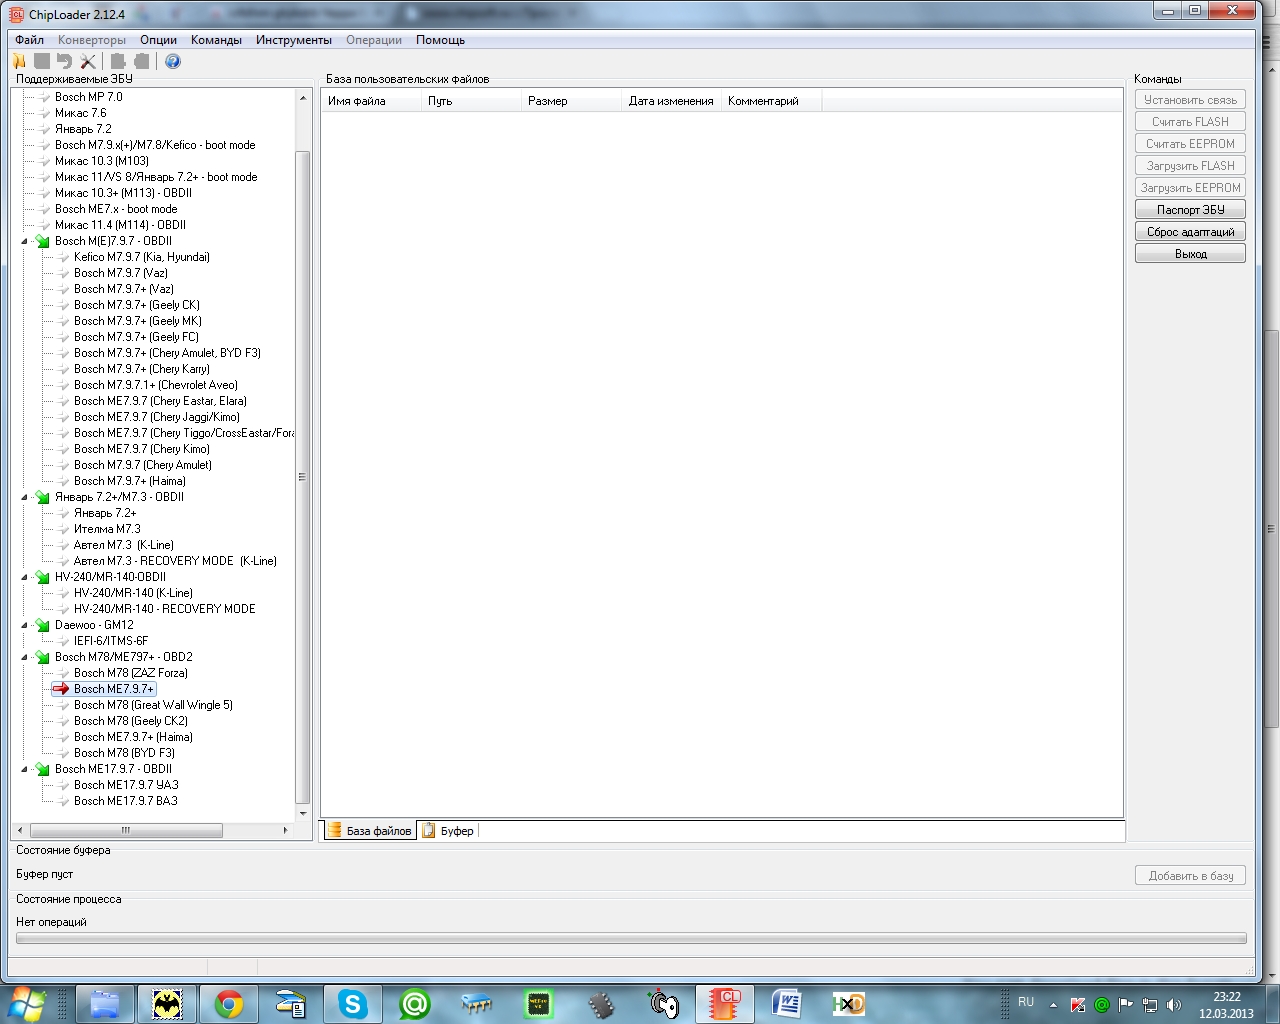Open settings via wrench and screwdriver icon
The width and height of the screenshot is (1280, 1024).
[88, 61]
